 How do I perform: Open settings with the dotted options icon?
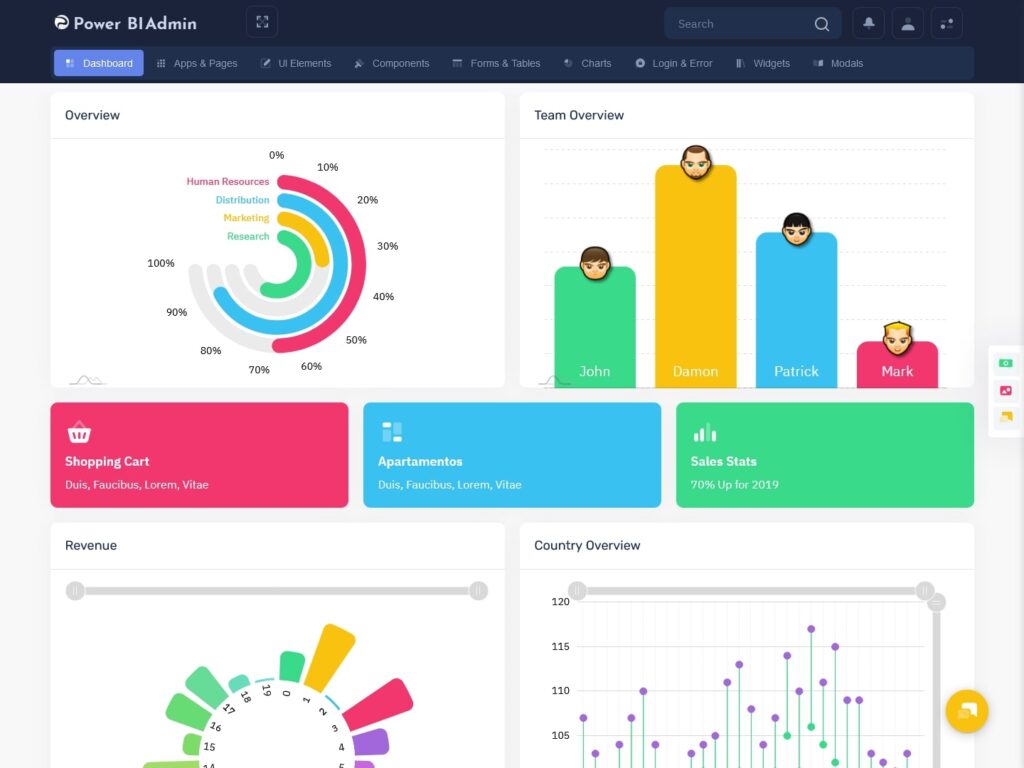pyautogui.click(x=946, y=23)
